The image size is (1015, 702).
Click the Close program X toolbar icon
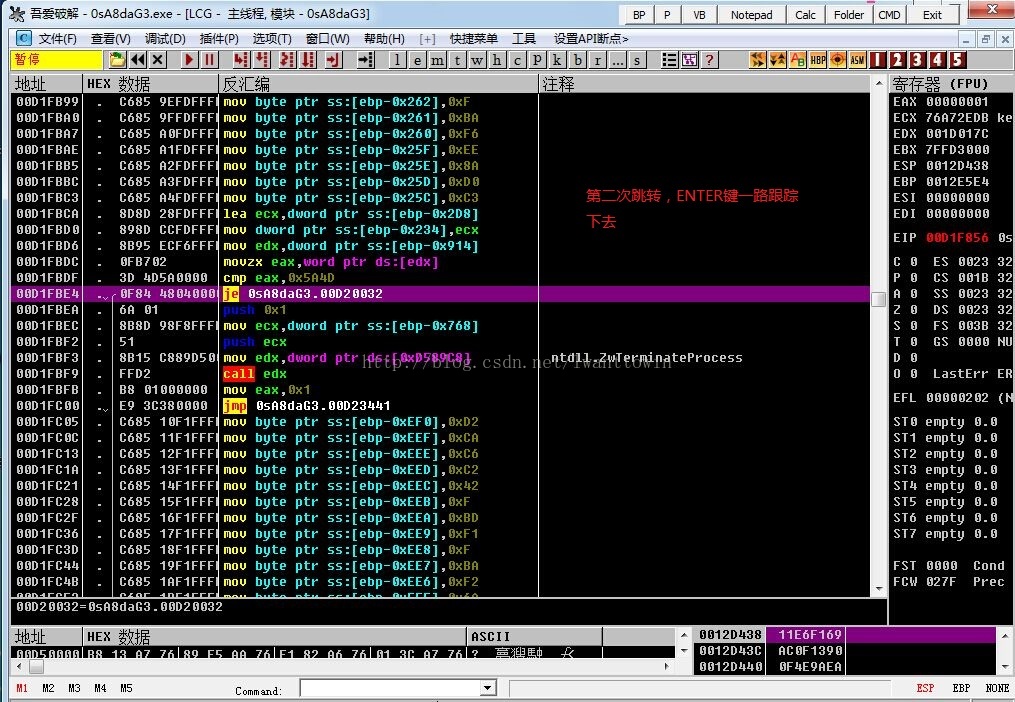point(158,60)
